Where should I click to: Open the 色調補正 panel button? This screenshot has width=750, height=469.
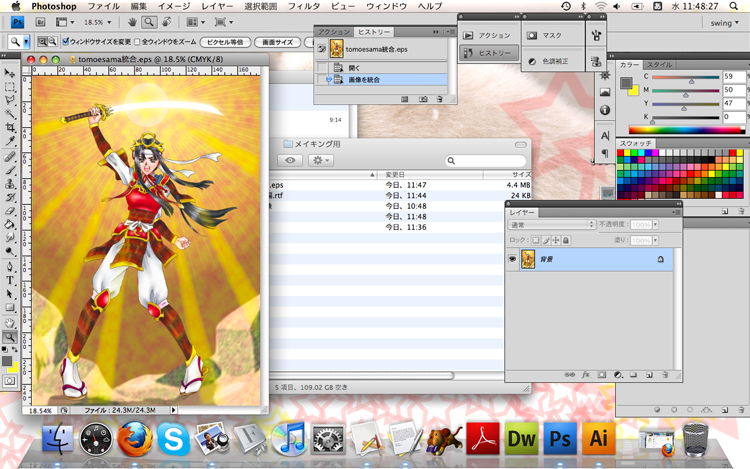(x=553, y=61)
